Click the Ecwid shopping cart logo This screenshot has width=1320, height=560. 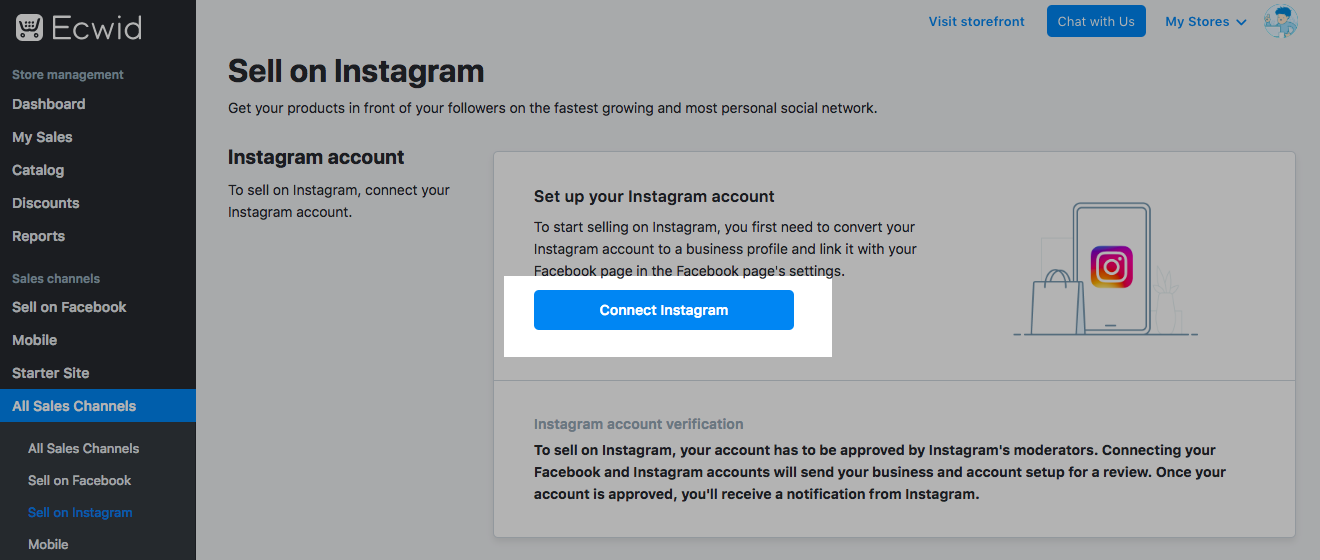point(29,27)
